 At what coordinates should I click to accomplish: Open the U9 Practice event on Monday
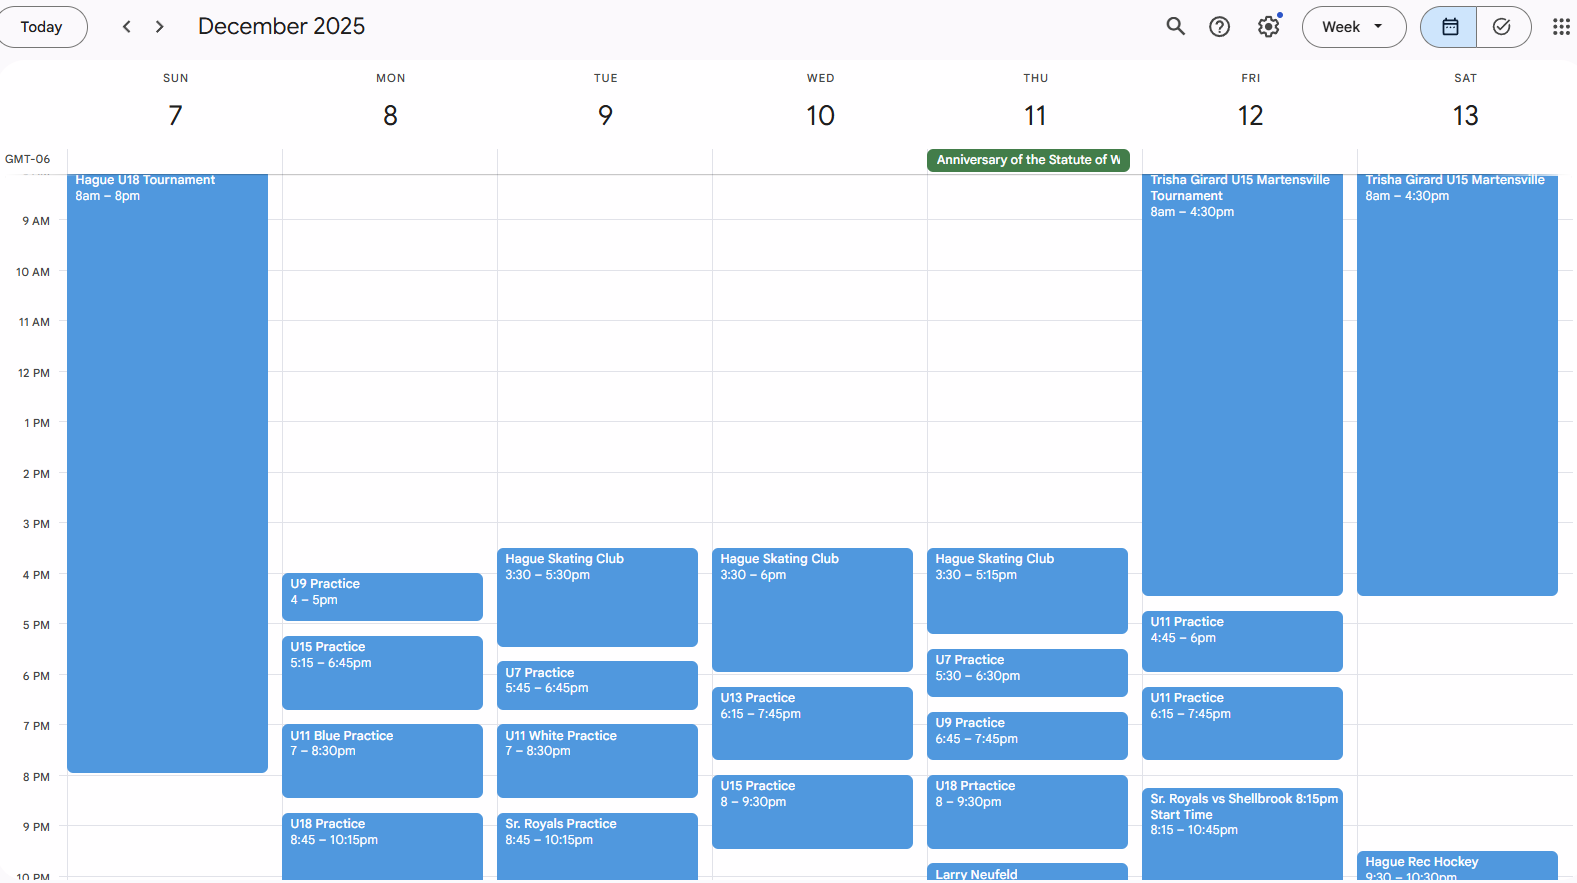point(382,596)
